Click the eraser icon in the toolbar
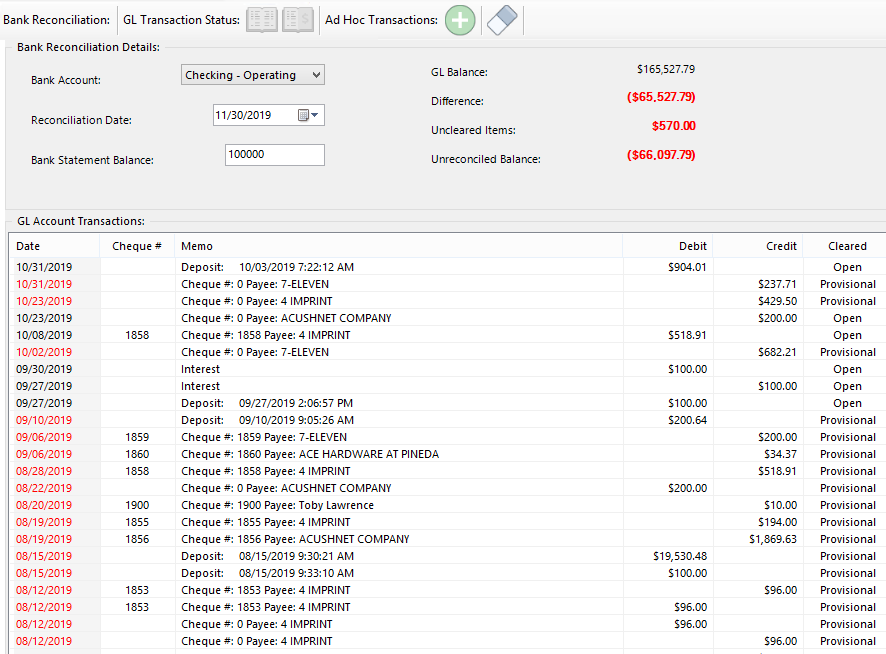886x654 pixels. pos(504,20)
